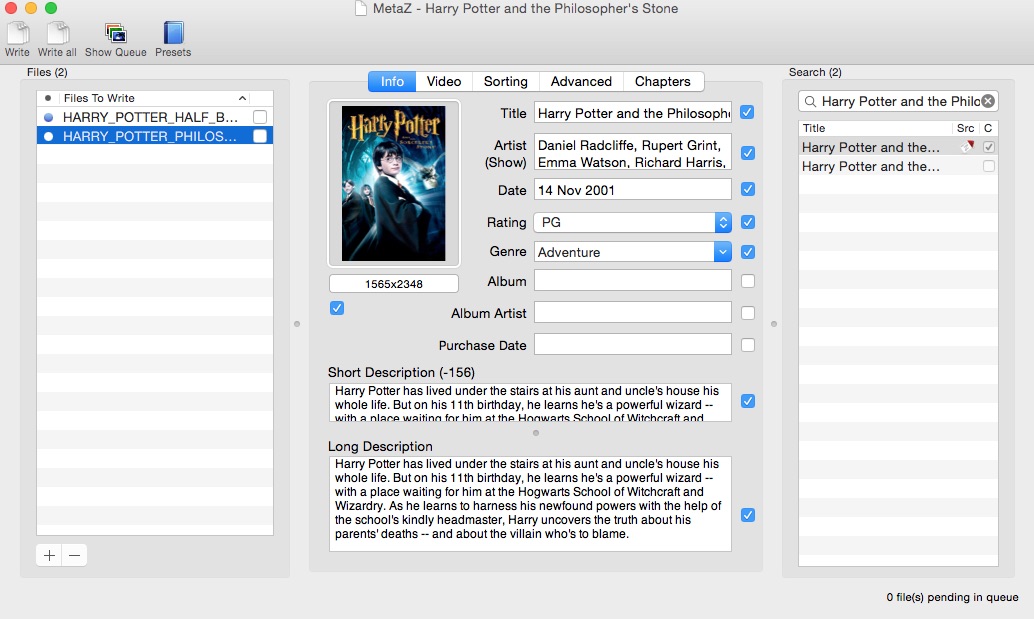Click the magnifier icon in search field

[810, 102]
